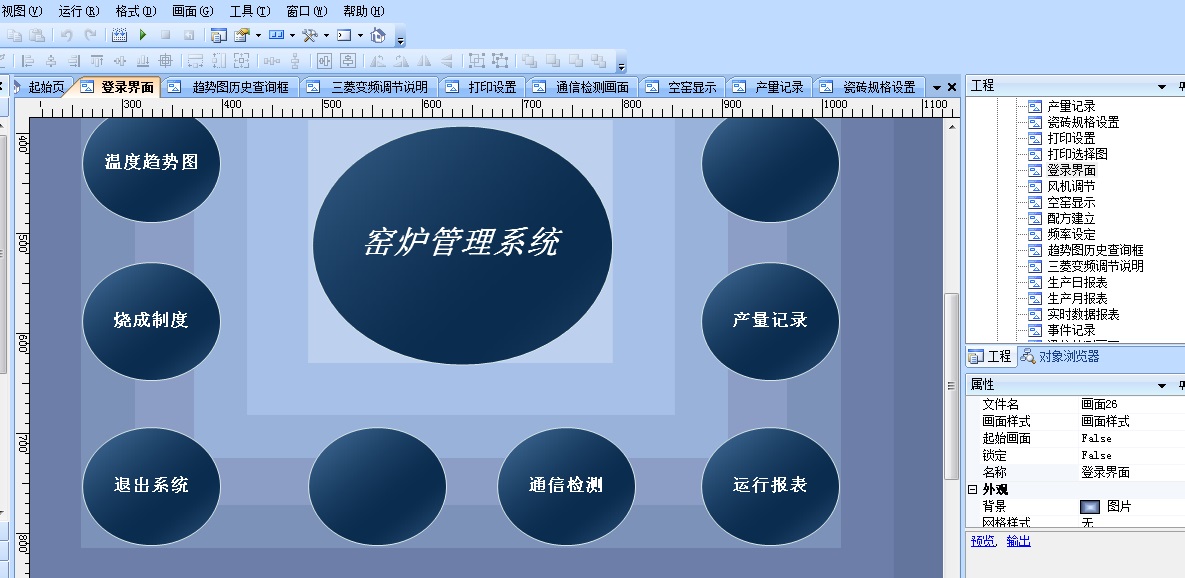
Task: Select the 起始画面 False property value
Action: tap(1096, 439)
